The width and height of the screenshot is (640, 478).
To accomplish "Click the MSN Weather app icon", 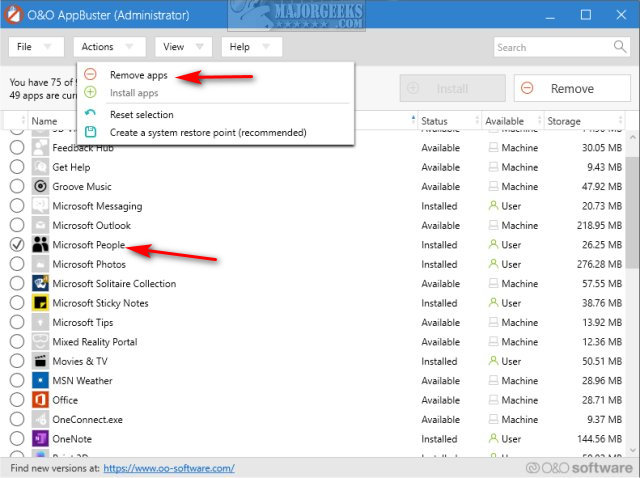I will (x=40, y=380).
